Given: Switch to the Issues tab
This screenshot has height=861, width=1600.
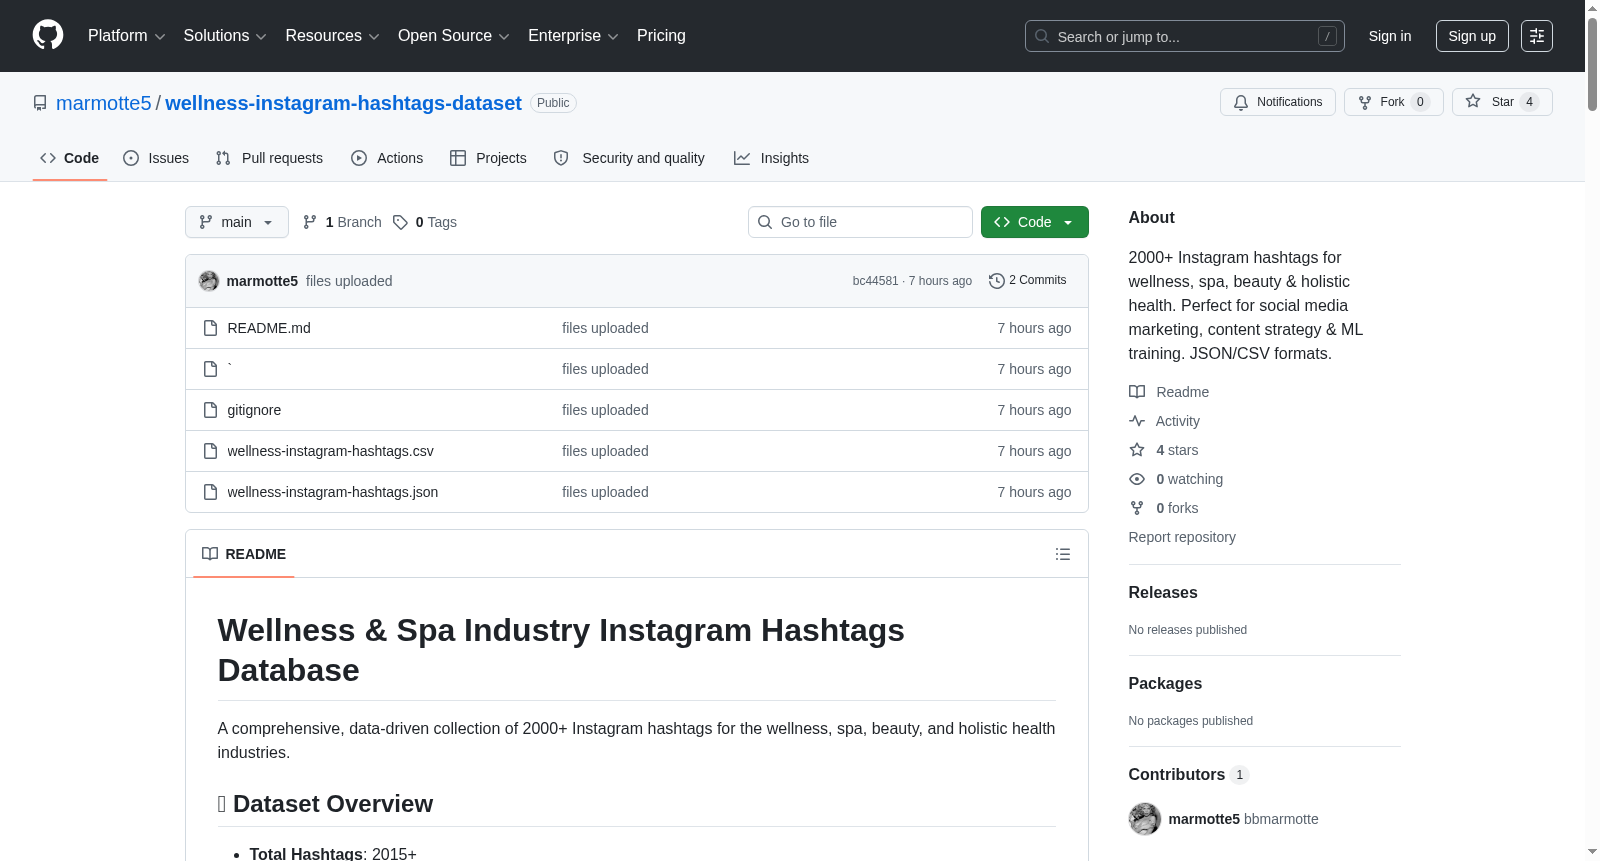Looking at the screenshot, I should 156,158.
